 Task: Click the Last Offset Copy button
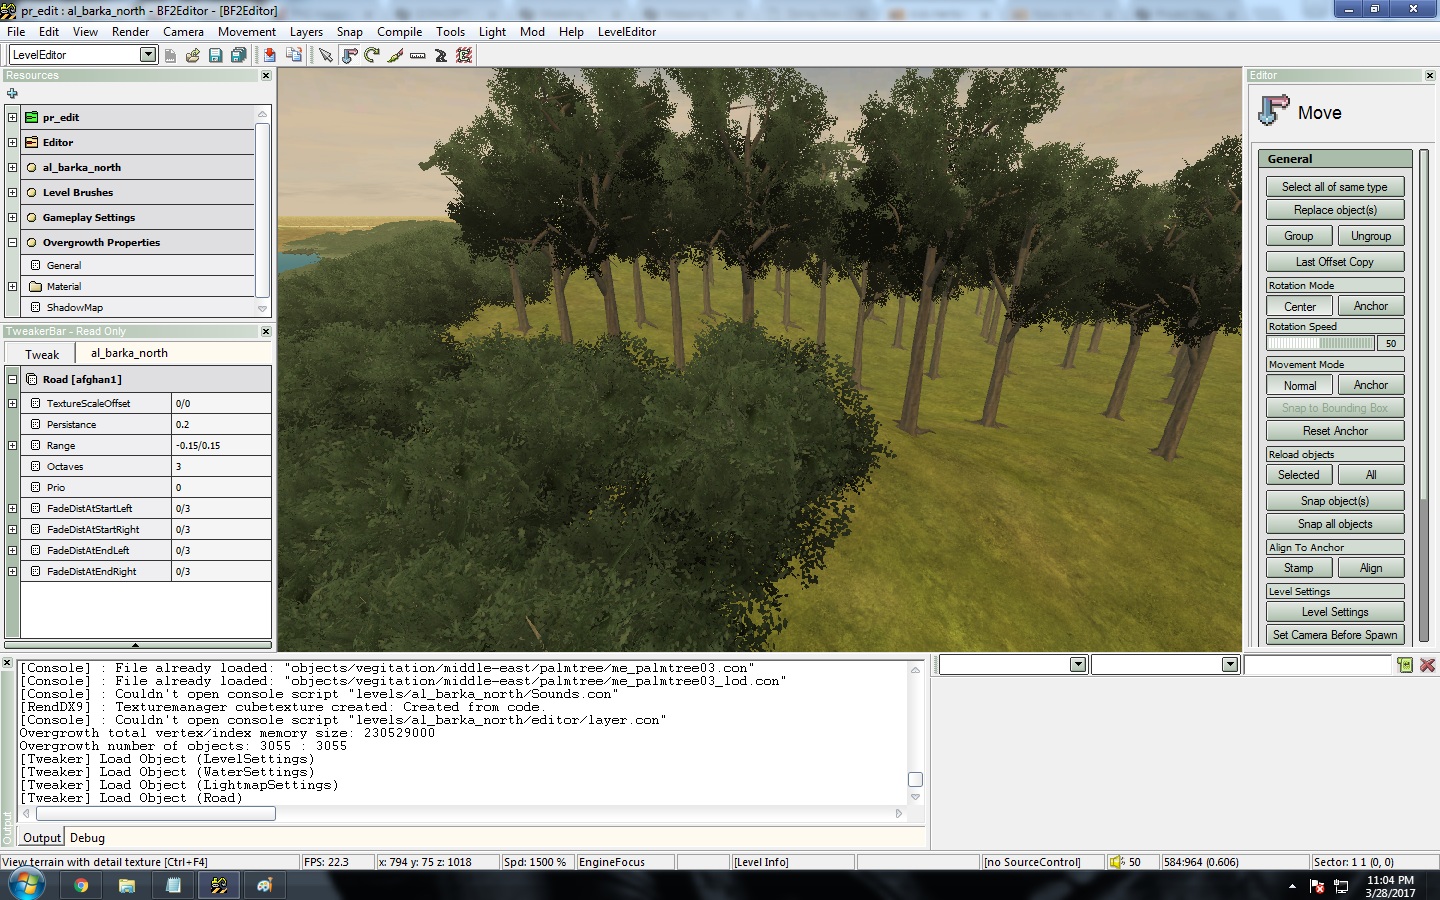coord(1335,262)
